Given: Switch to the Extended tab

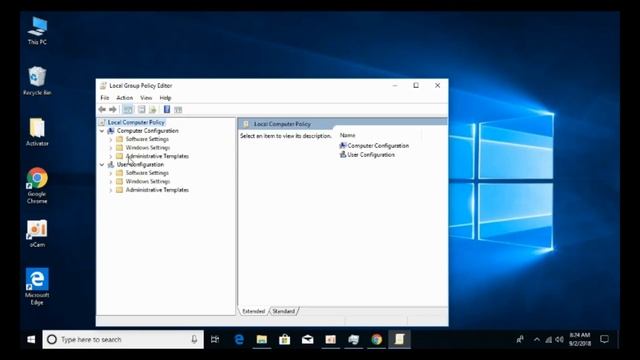Looking at the screenshot, I should [253, 311].
